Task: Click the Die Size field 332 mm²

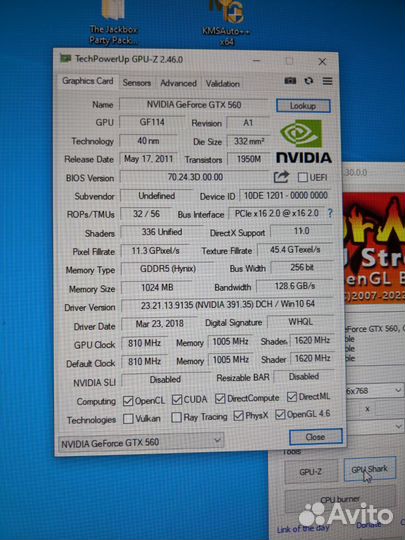Action: (249, 141)
